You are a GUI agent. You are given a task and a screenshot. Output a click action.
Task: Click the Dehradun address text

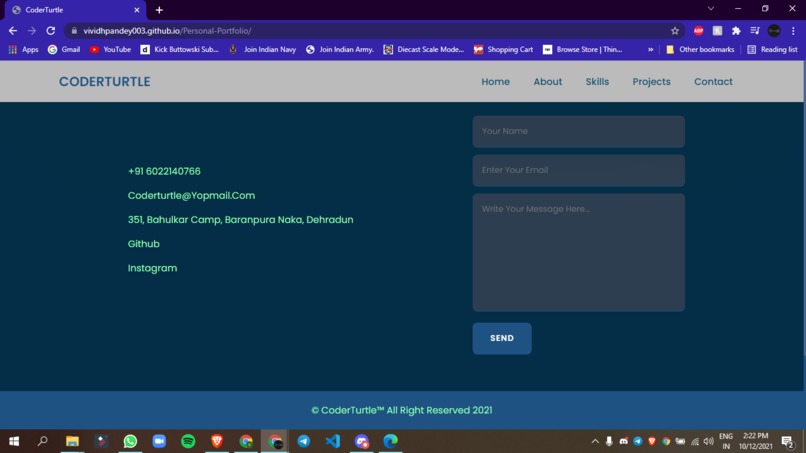(x=240, y=220)
